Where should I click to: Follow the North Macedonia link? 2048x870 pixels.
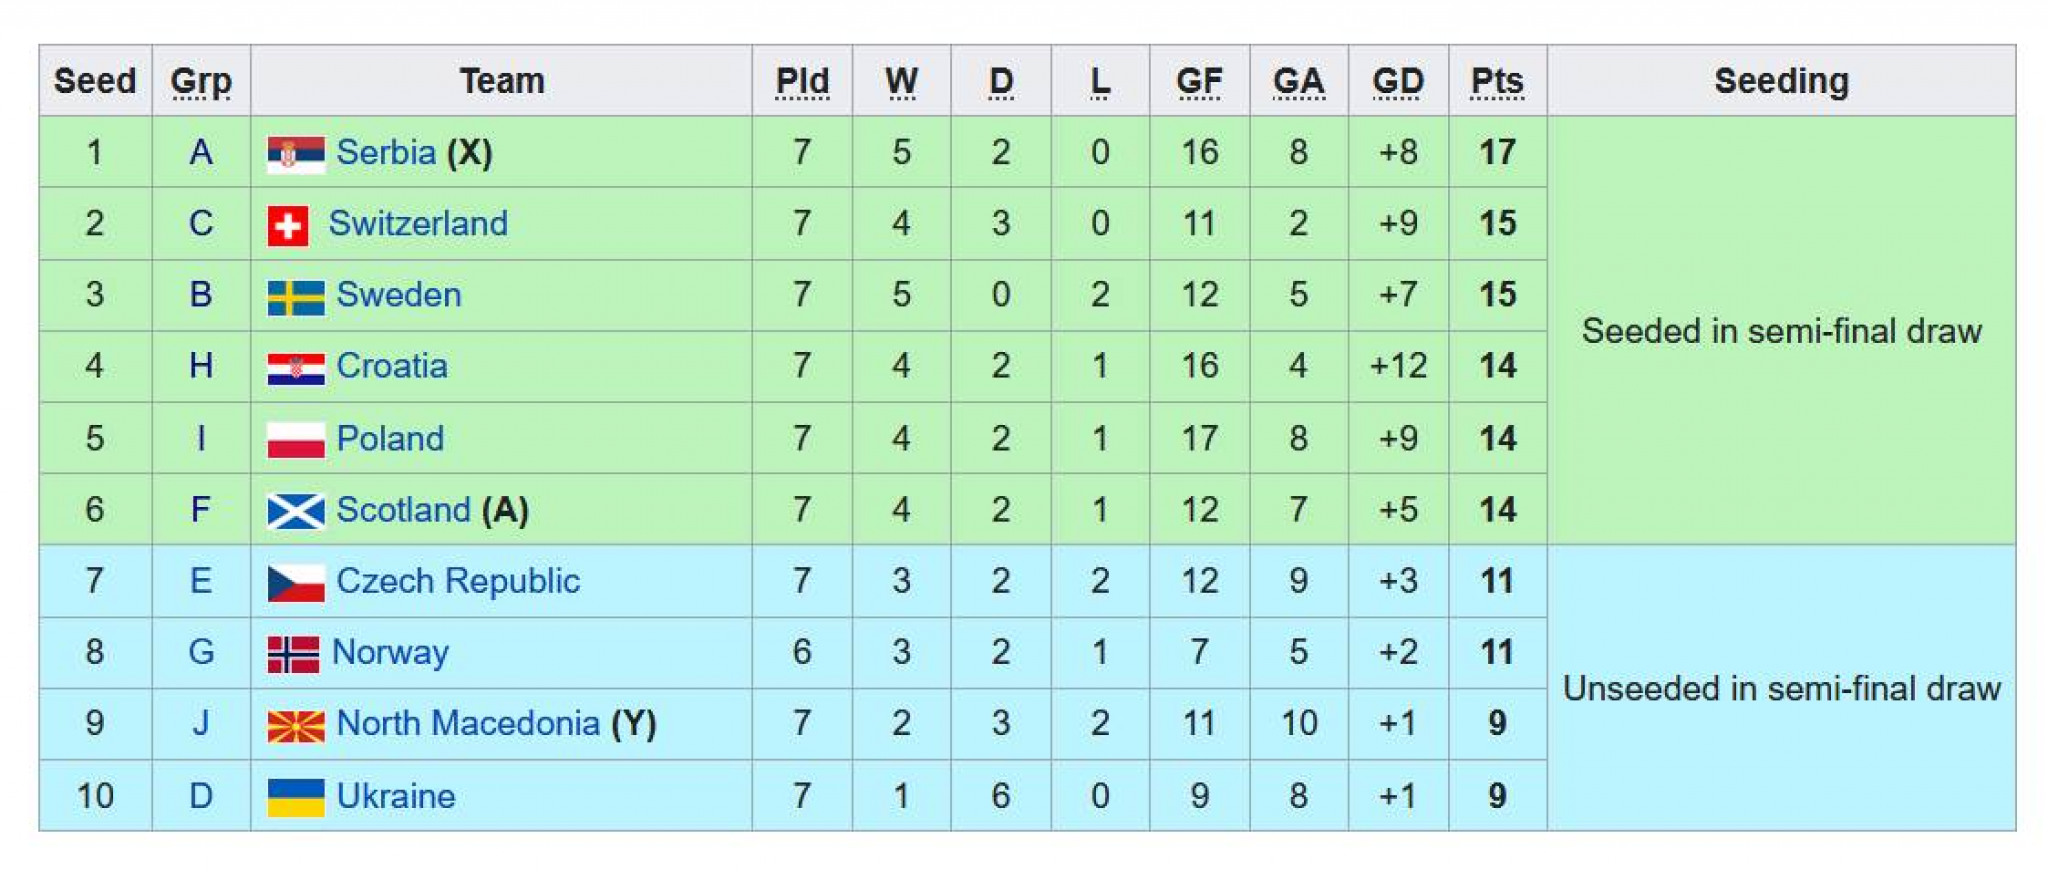coord(468,723)
